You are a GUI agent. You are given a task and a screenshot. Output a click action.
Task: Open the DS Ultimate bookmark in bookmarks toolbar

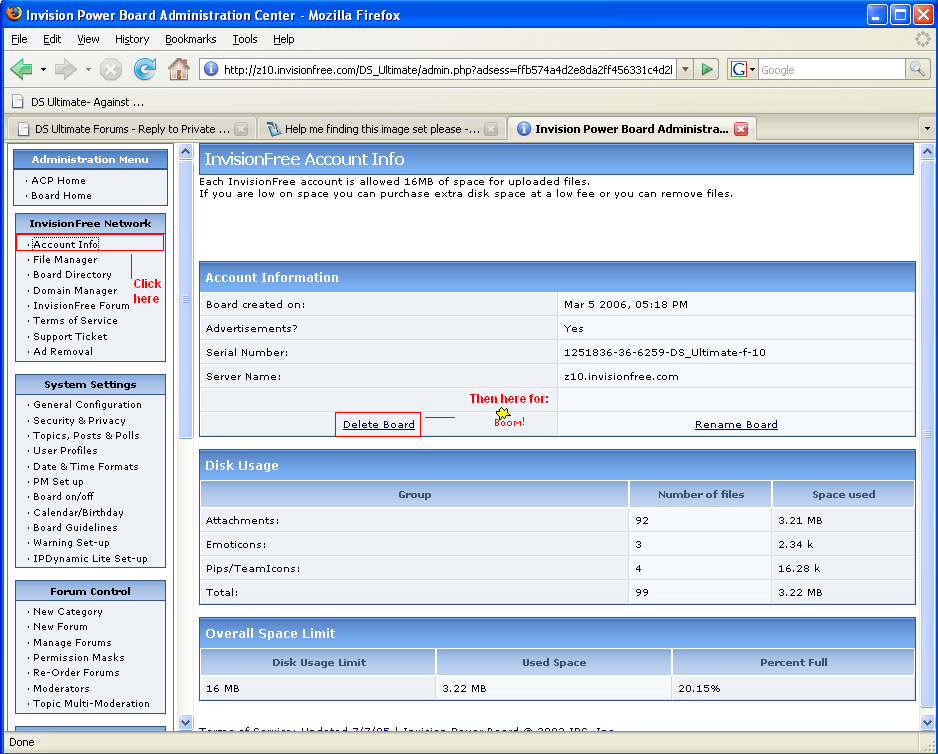click(78, 102)
